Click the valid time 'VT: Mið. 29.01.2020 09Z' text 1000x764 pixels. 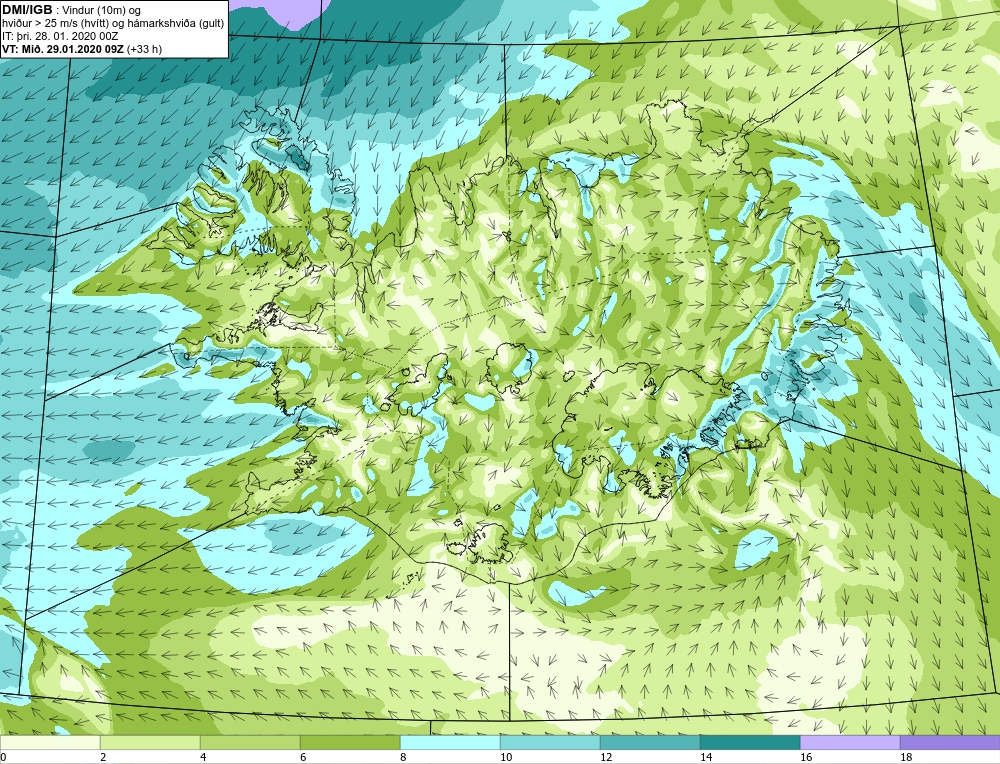(63, 49)
